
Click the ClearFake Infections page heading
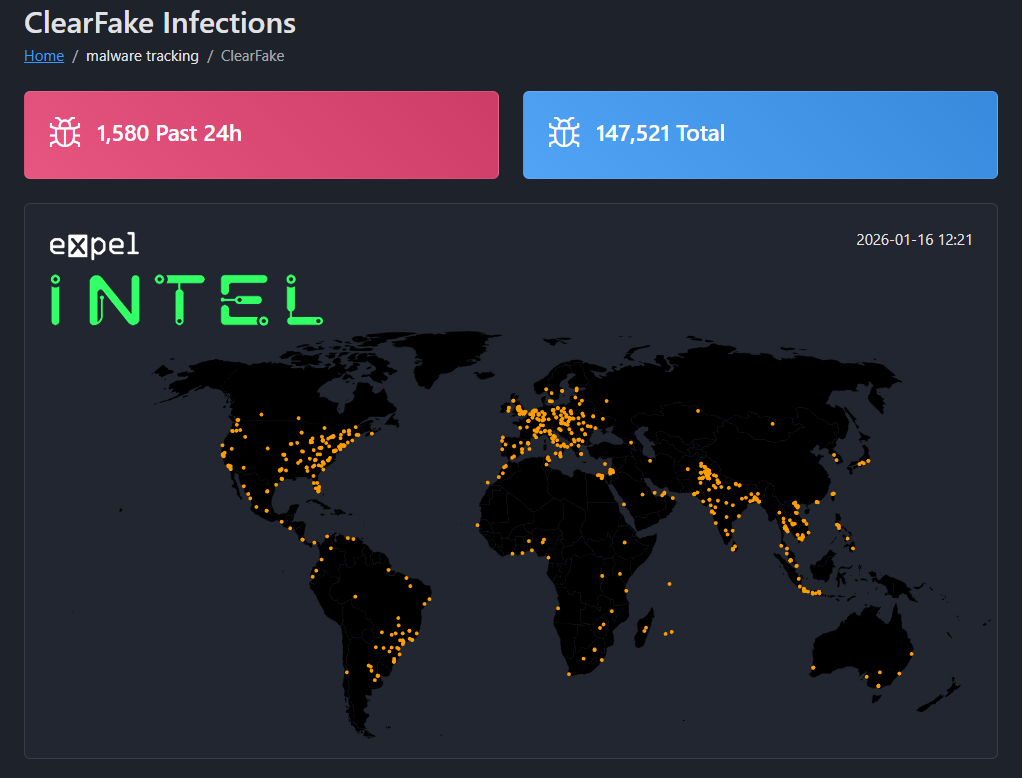[159, 23]
